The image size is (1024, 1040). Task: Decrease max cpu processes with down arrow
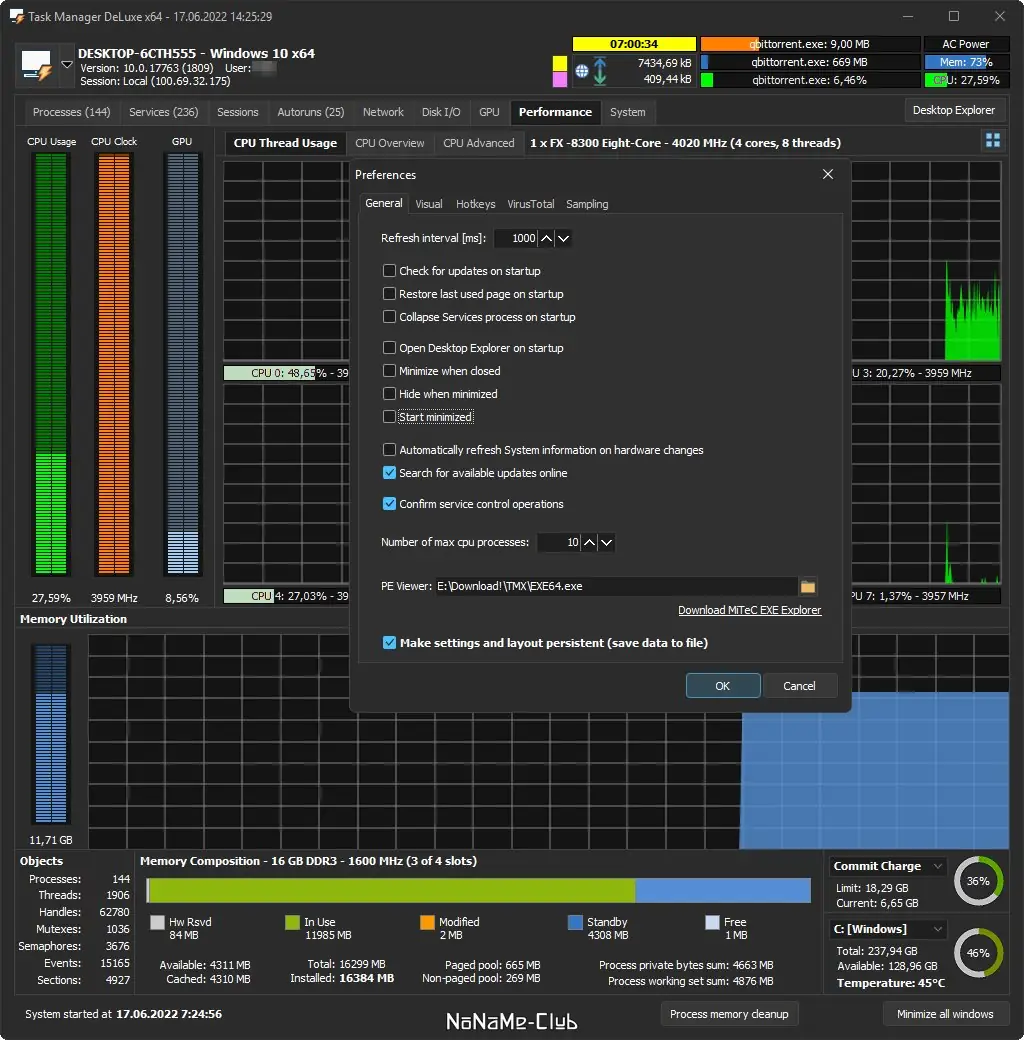click(606, 543)
